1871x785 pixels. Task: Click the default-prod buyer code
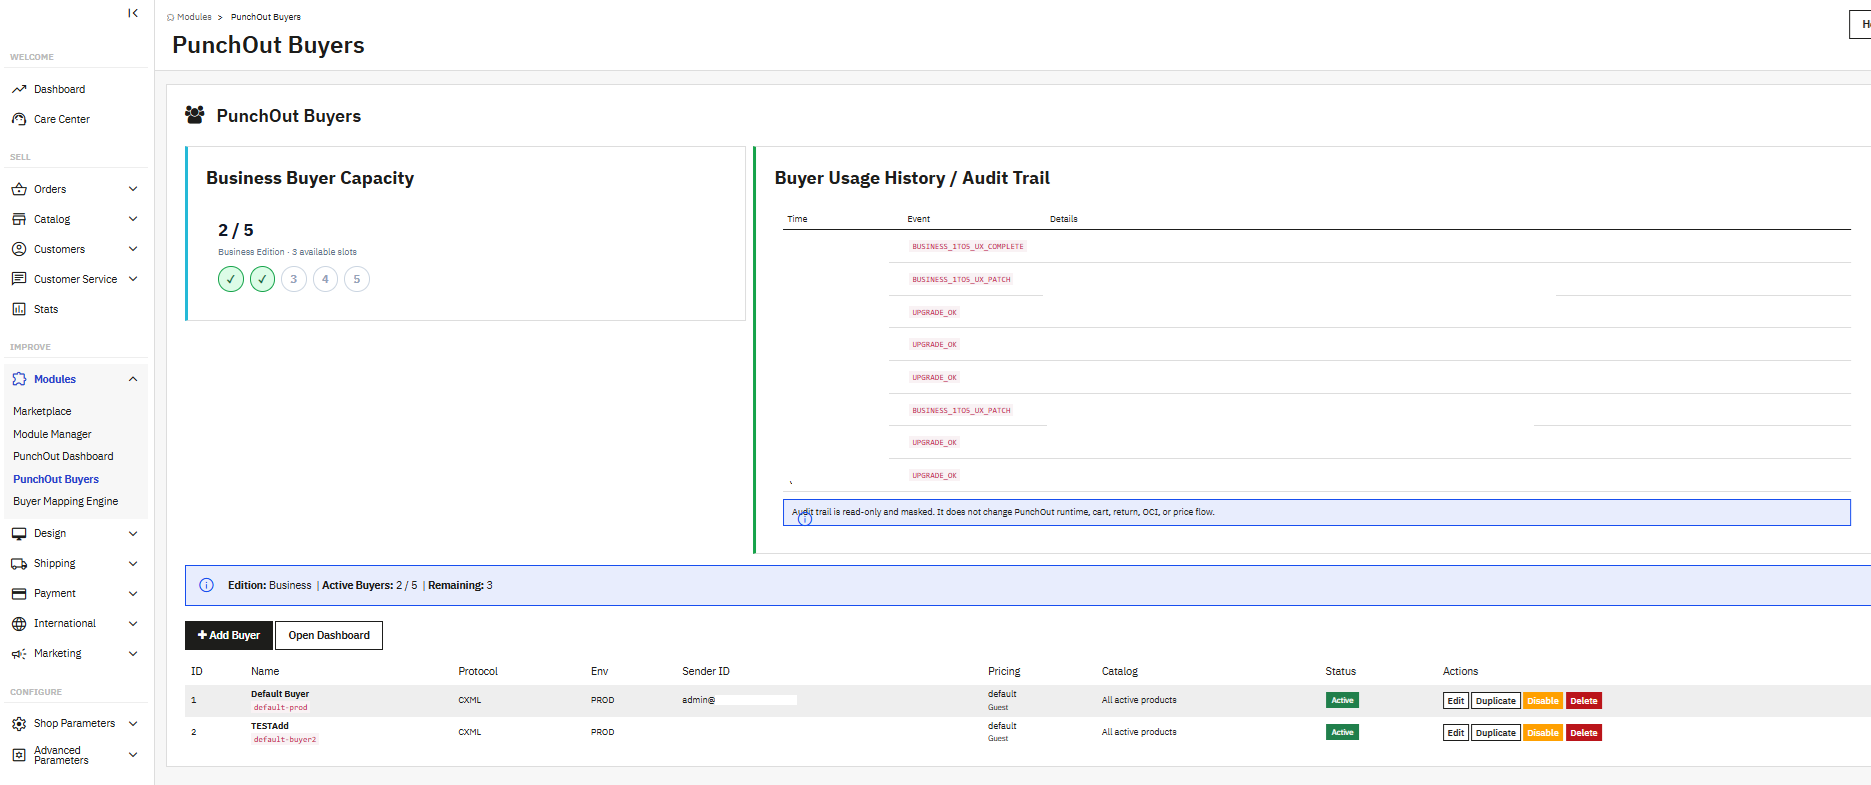coord(280,707)
